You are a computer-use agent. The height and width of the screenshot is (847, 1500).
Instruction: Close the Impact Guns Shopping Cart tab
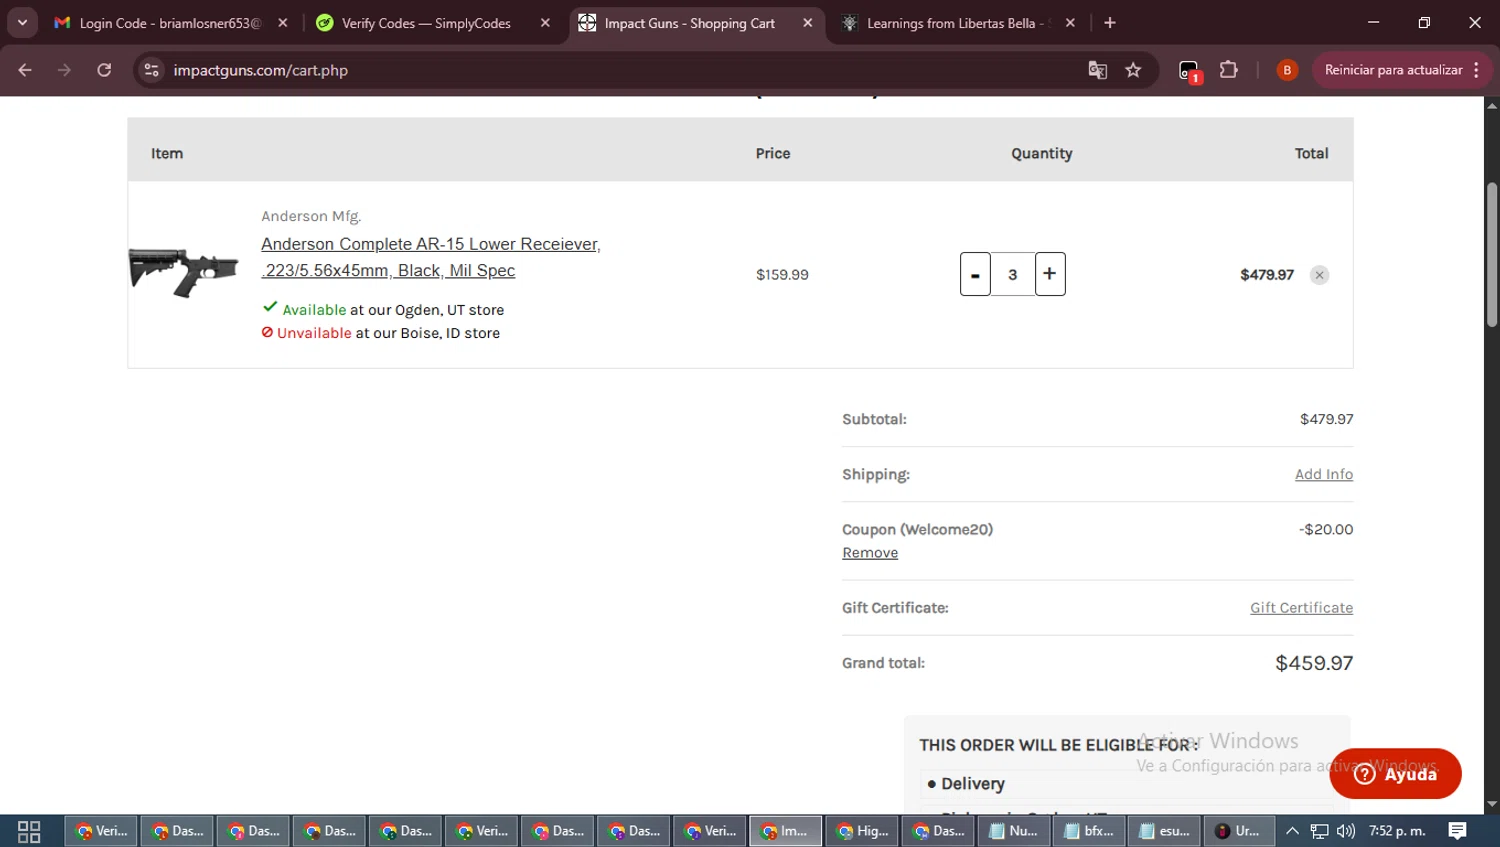(808, 23)
